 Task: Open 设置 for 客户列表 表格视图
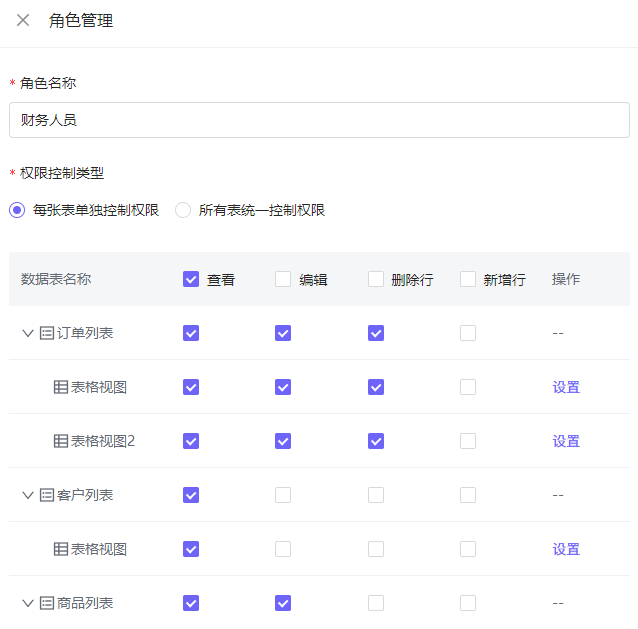566,549
